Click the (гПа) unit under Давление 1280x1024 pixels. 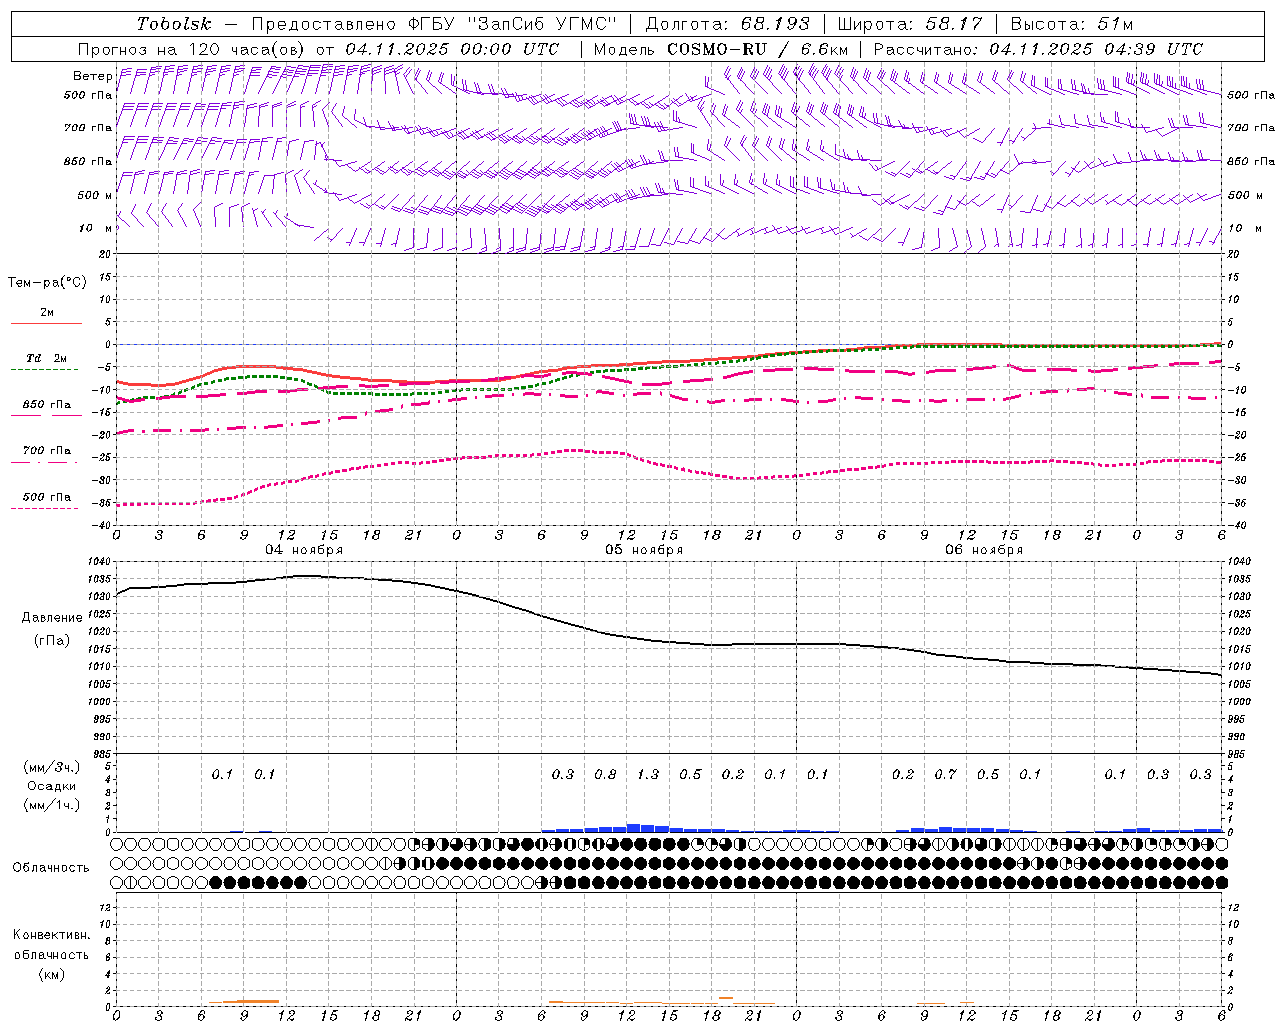52,640
